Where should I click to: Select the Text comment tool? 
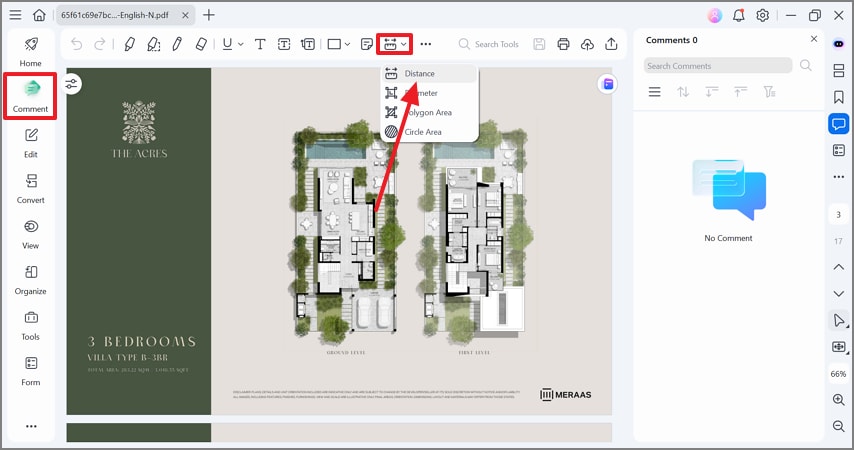[260, 44]
